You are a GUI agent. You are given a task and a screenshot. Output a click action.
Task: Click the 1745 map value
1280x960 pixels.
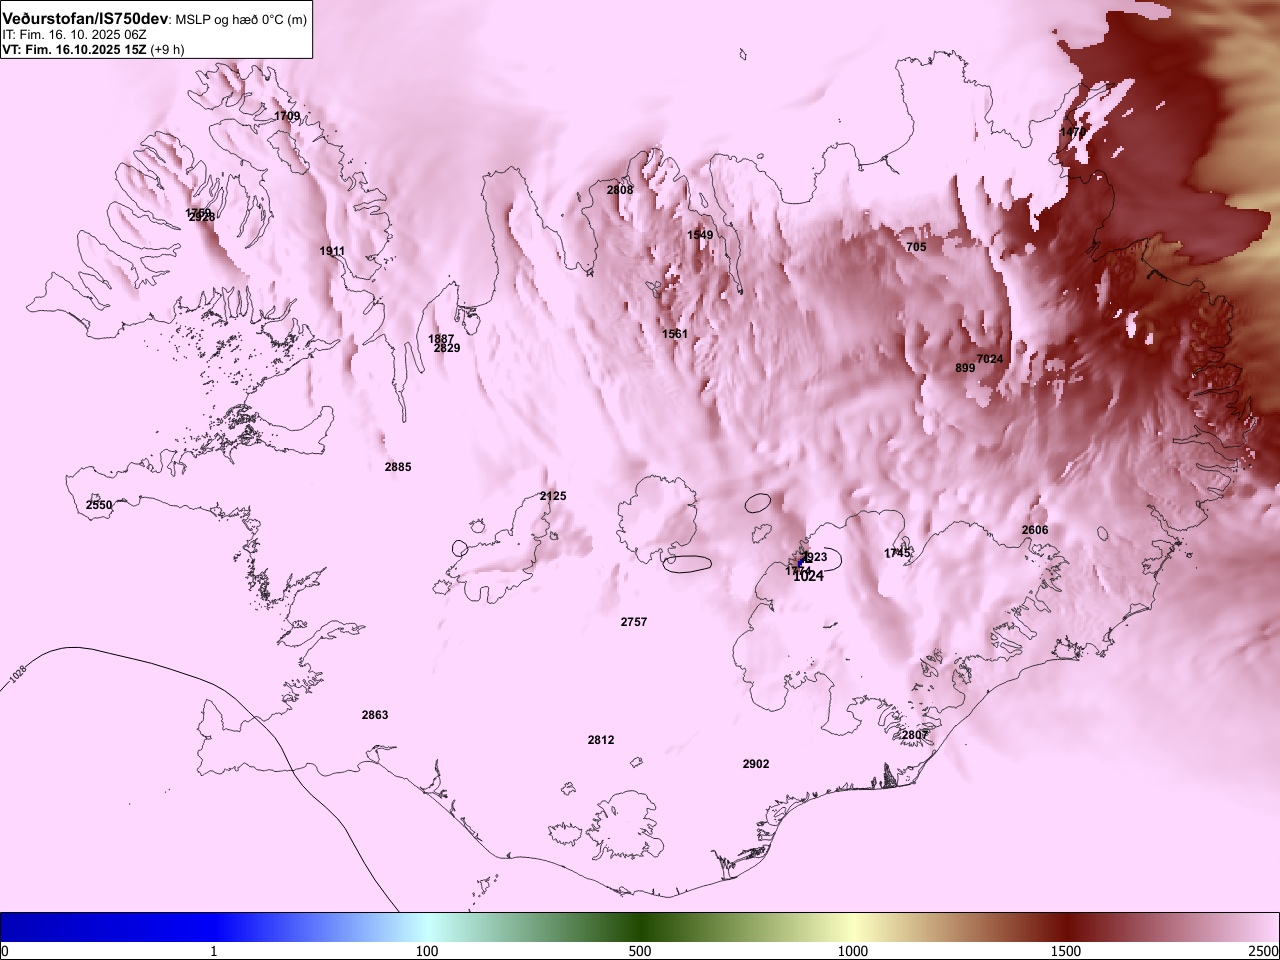[x=898, y=553]
